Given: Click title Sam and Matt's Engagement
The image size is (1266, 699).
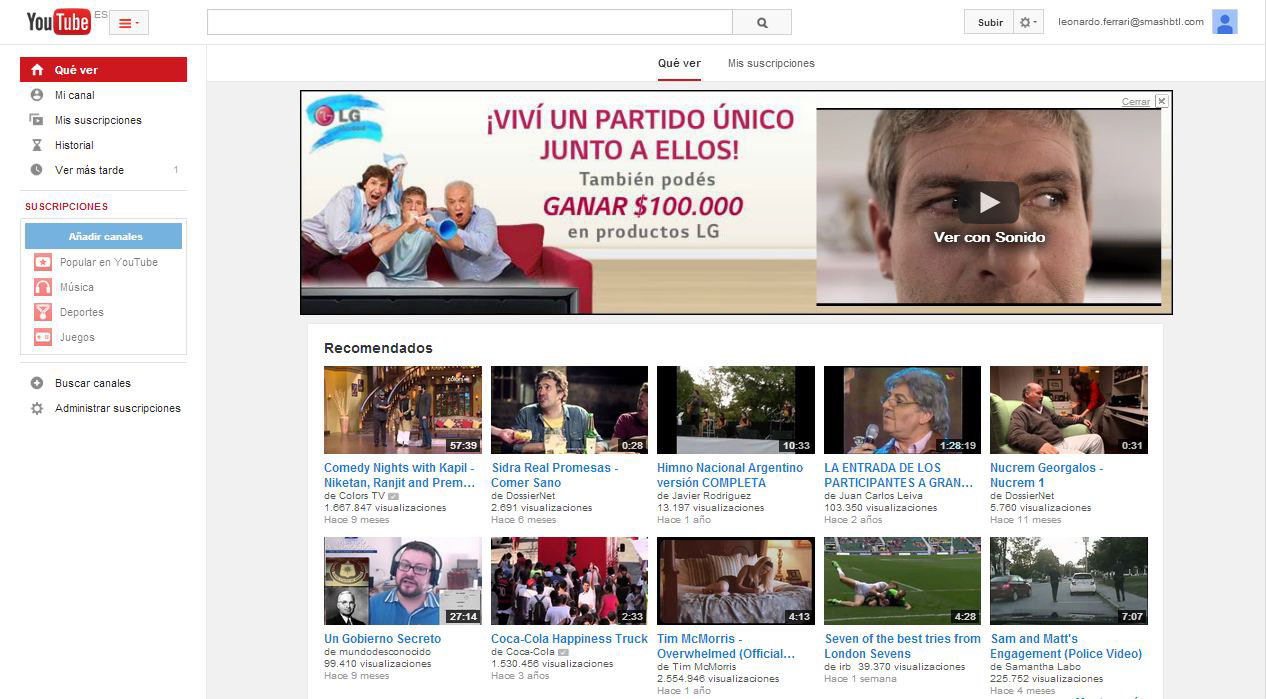Looking at the screenshot, I should 1066,646.
